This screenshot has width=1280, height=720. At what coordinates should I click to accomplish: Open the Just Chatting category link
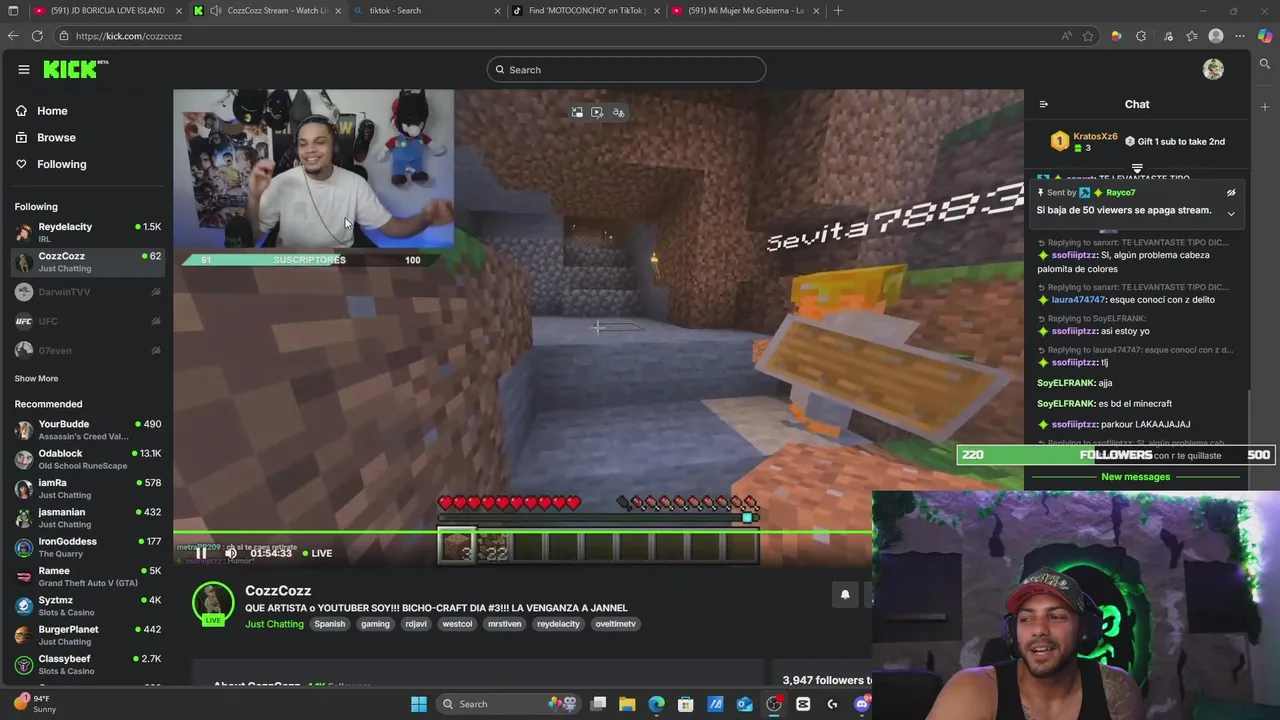pos(274,624)
